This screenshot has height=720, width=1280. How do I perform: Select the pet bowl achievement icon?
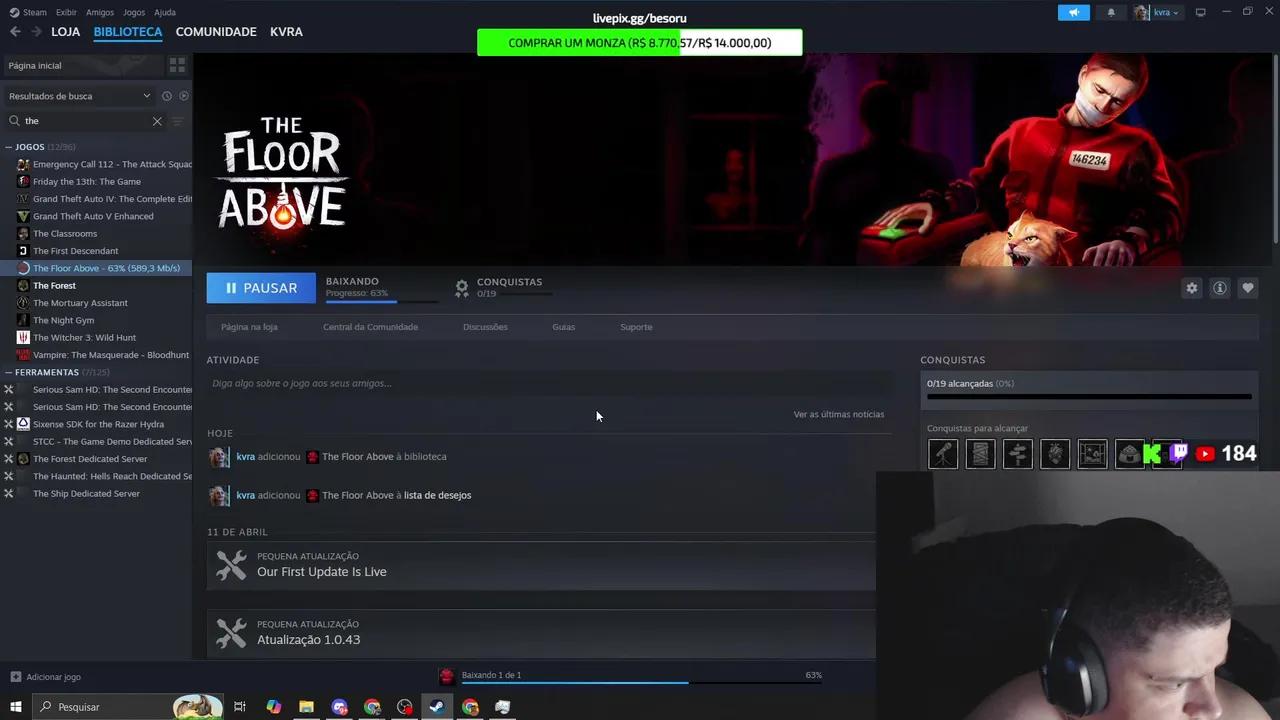click(1129, 454)
